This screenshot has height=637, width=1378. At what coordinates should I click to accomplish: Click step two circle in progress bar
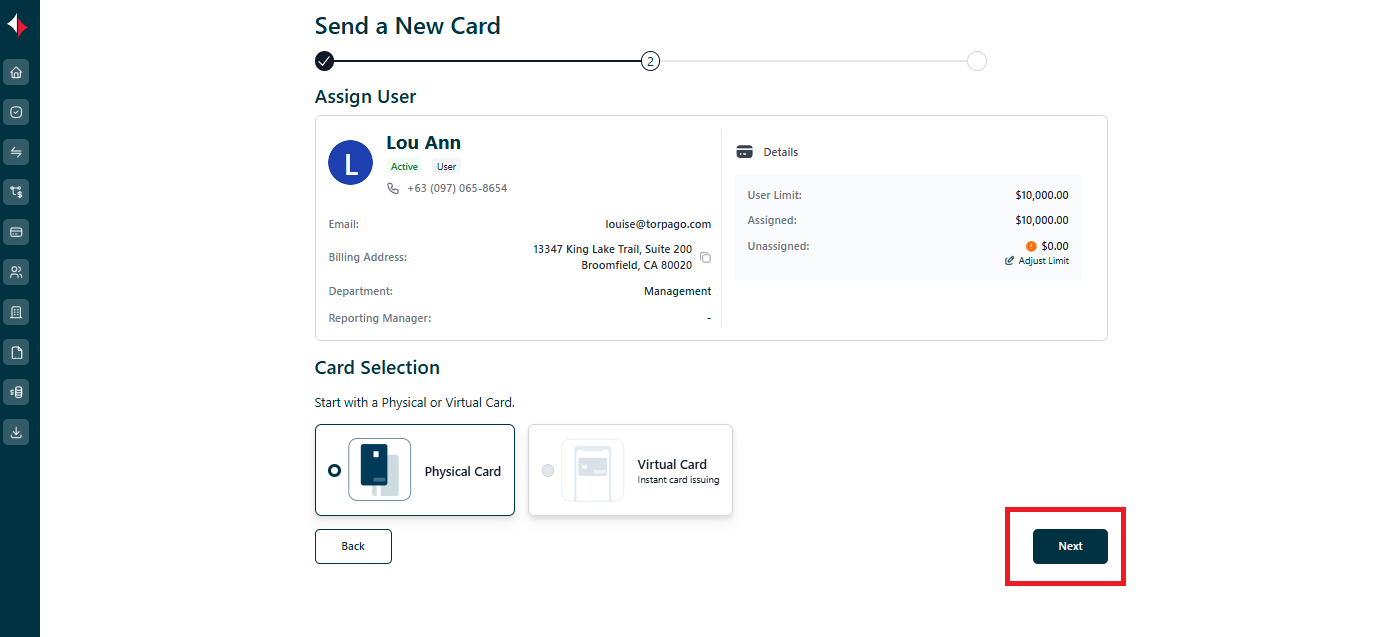650,61
